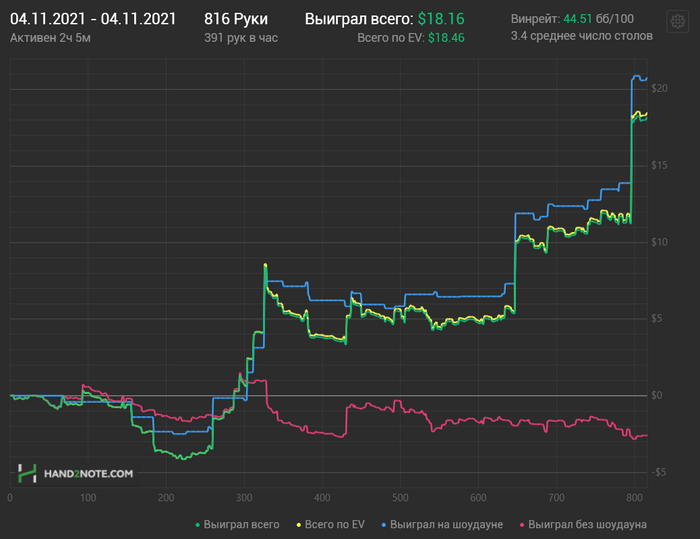Click the '$20' y-axis label
This screenshot has height=539, width=700.
click(x=659, y=88)
